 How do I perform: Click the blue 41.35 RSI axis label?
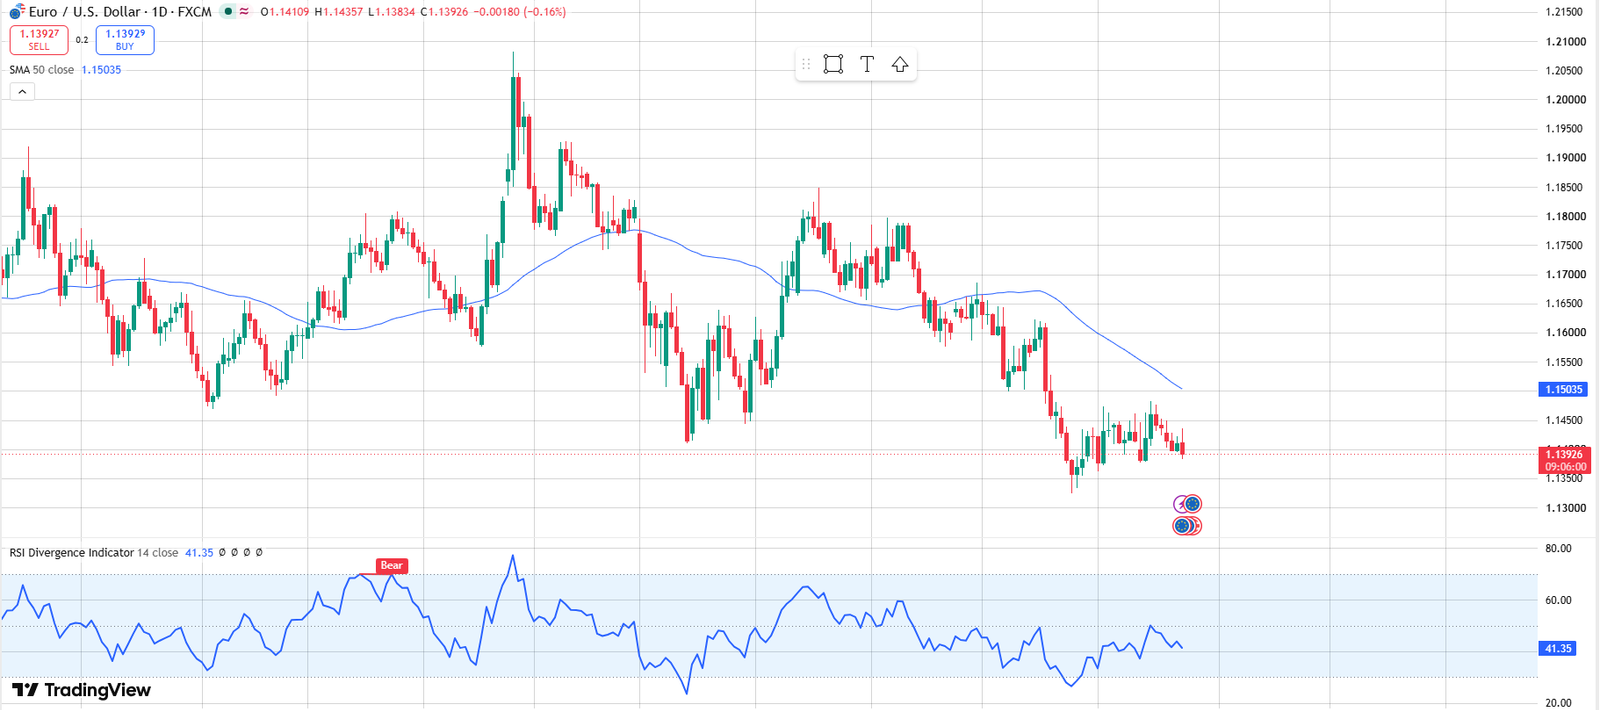tap(1558, 649)
